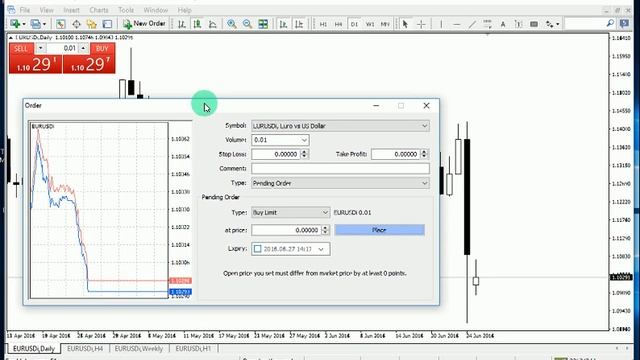The width and height of the screenshot is (640, 360).
Task: Select the text A tool
Action: coord(503,24)
